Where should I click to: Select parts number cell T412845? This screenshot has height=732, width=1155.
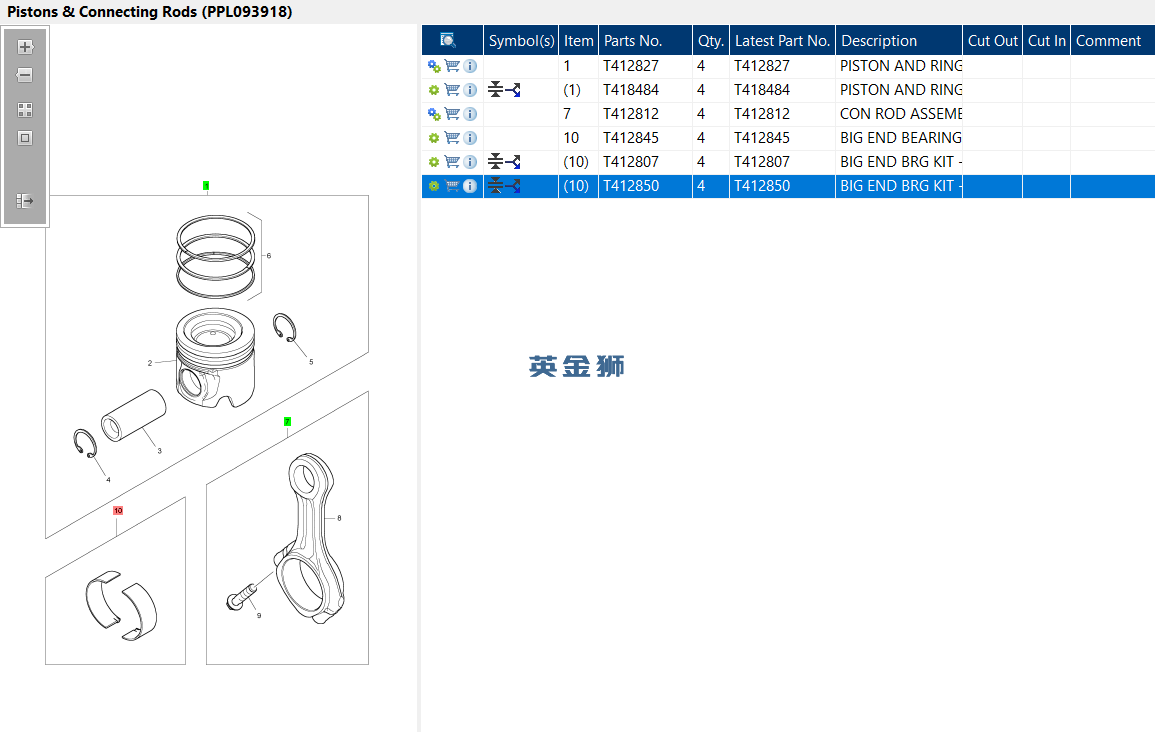pyautogui.click(x=645, y=138)
